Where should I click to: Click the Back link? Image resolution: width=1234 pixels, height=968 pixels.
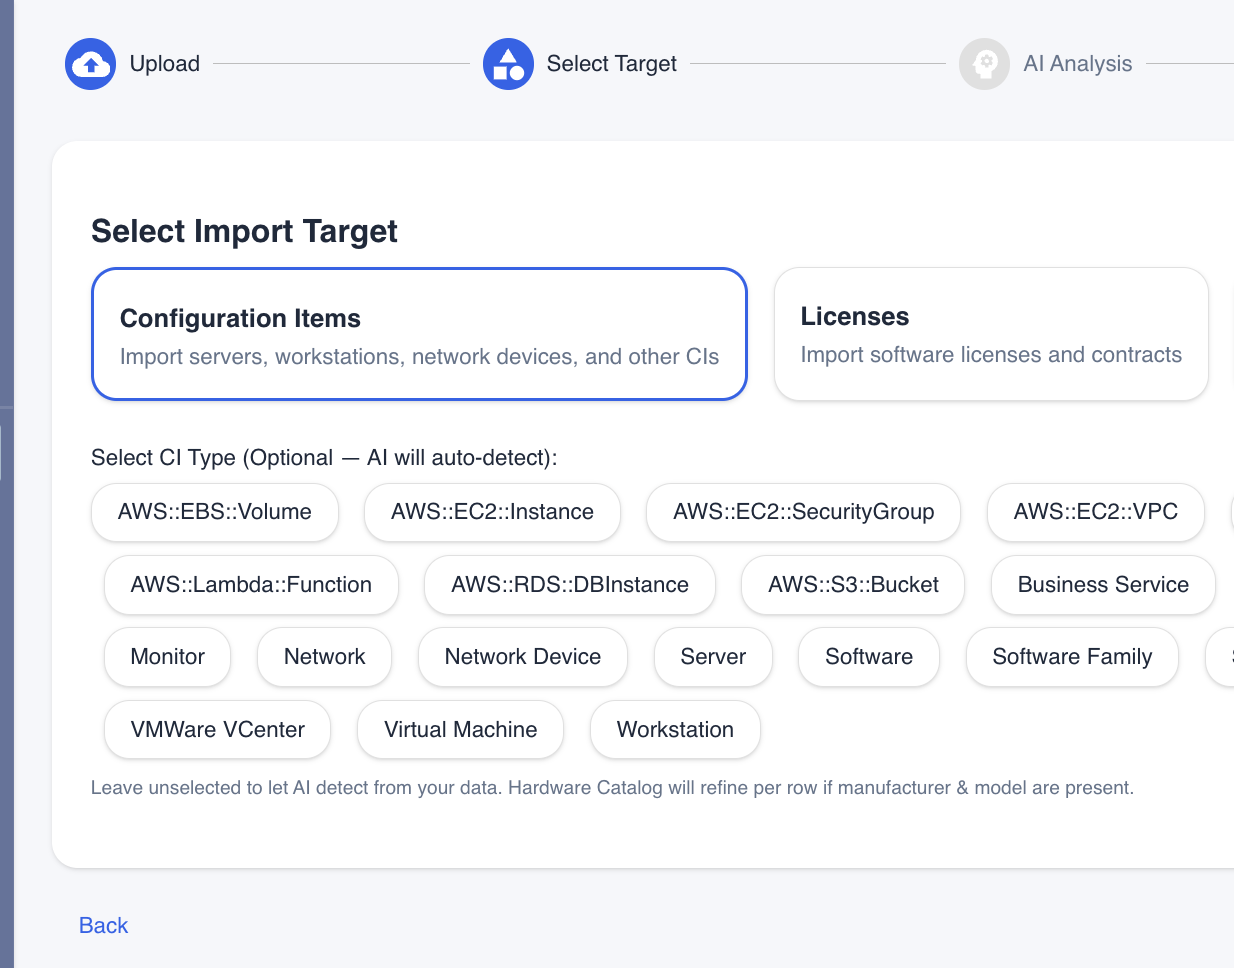point(103,925)
